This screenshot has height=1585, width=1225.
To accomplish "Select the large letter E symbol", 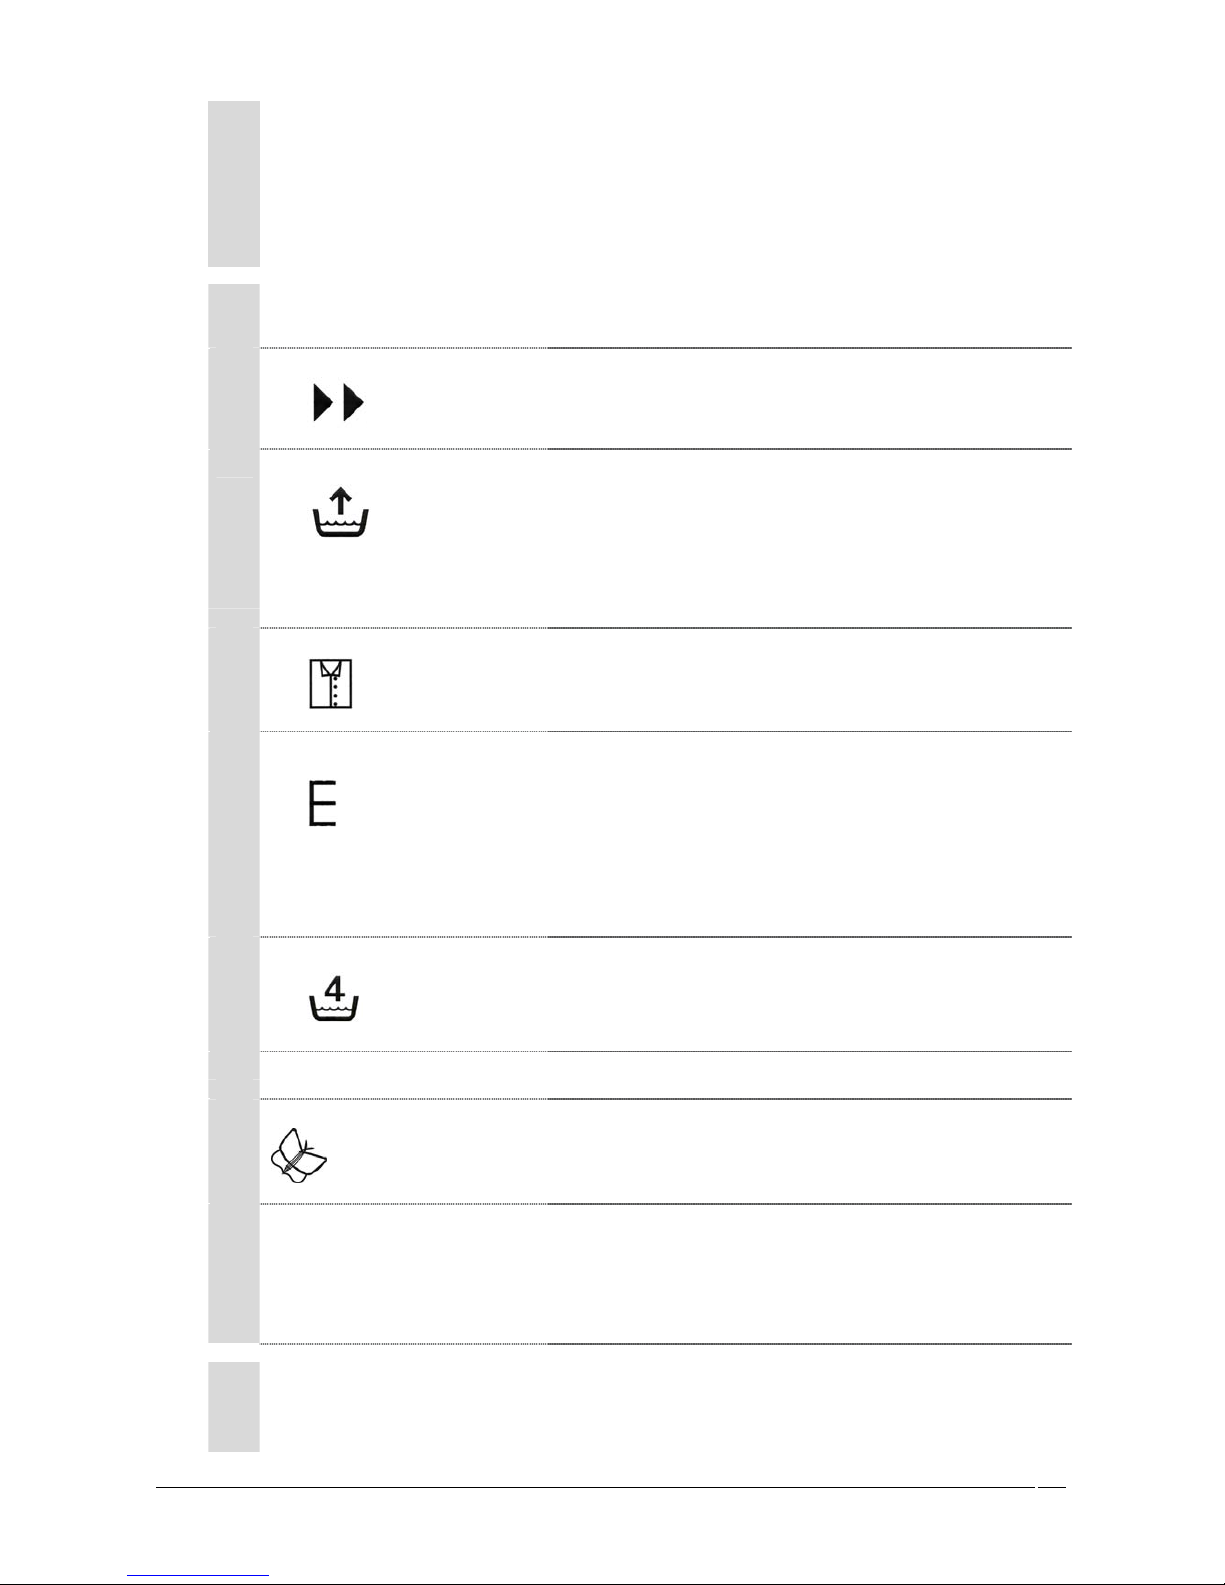I will tap(322, 804).
